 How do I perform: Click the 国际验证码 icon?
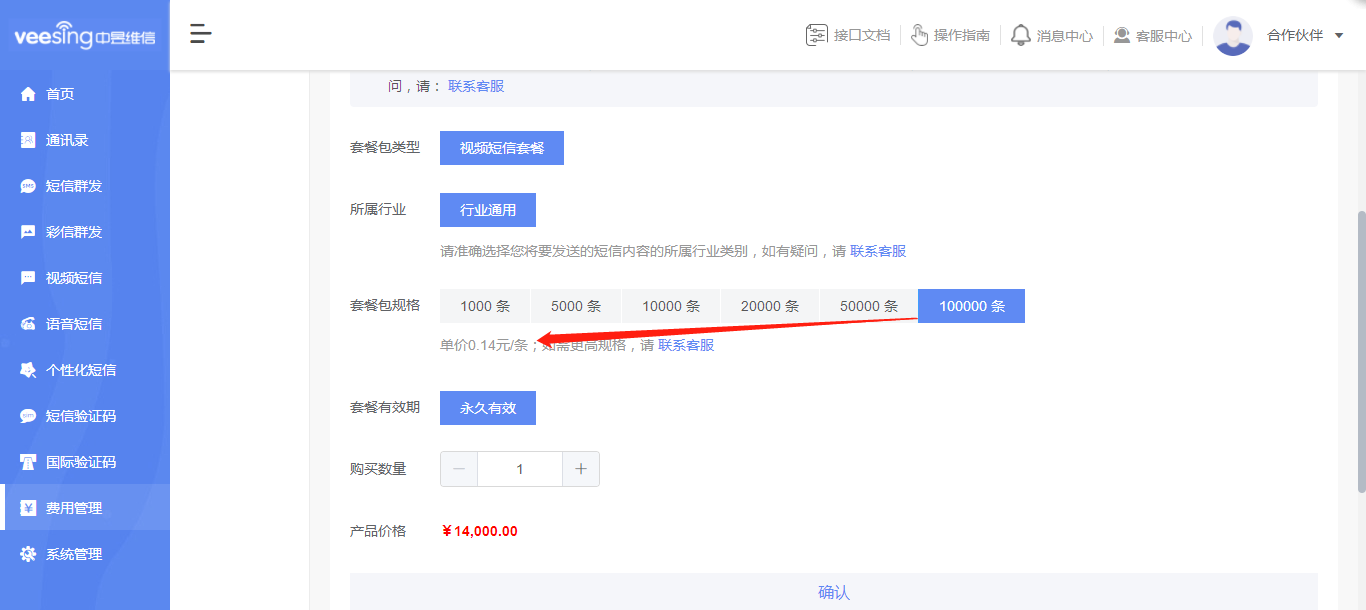[x=28, y=462]
